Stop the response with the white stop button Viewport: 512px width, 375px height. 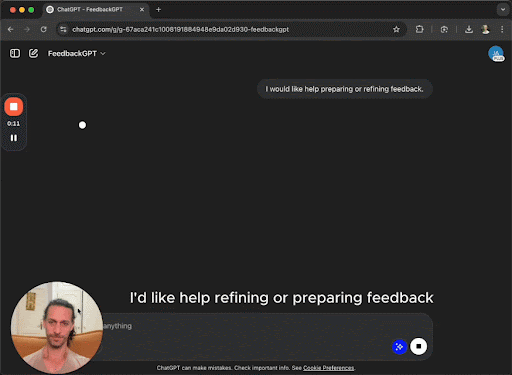click(419, 346)
